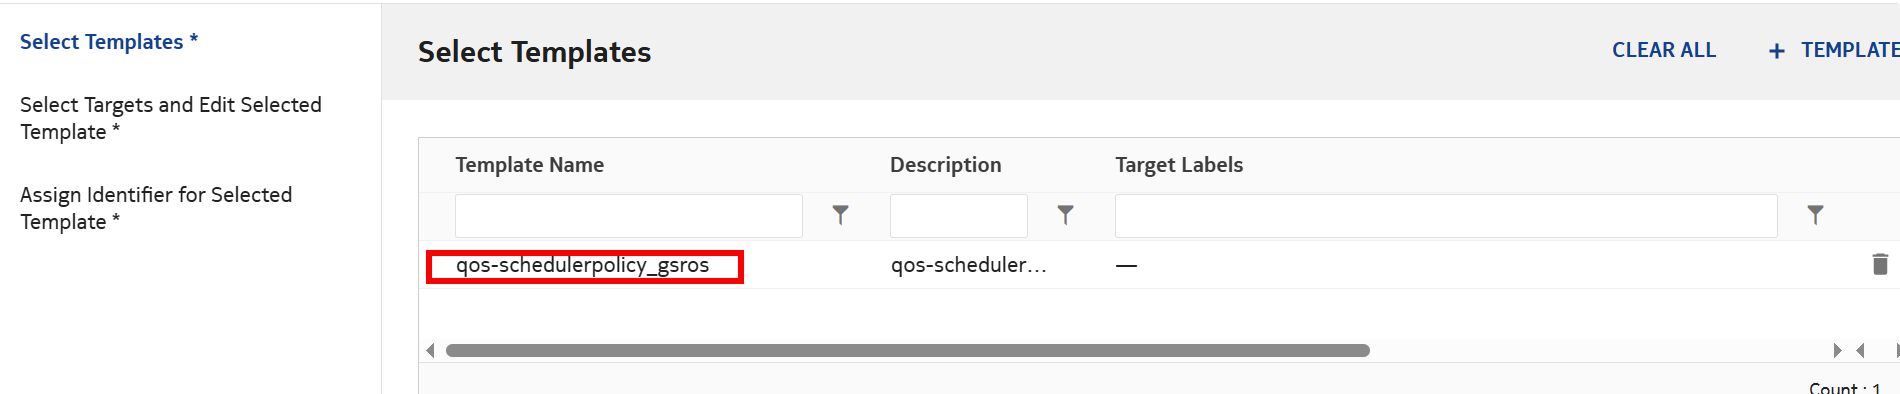
Task: Click the truncated qos-scheduler description cell
Action: point(969,265)
